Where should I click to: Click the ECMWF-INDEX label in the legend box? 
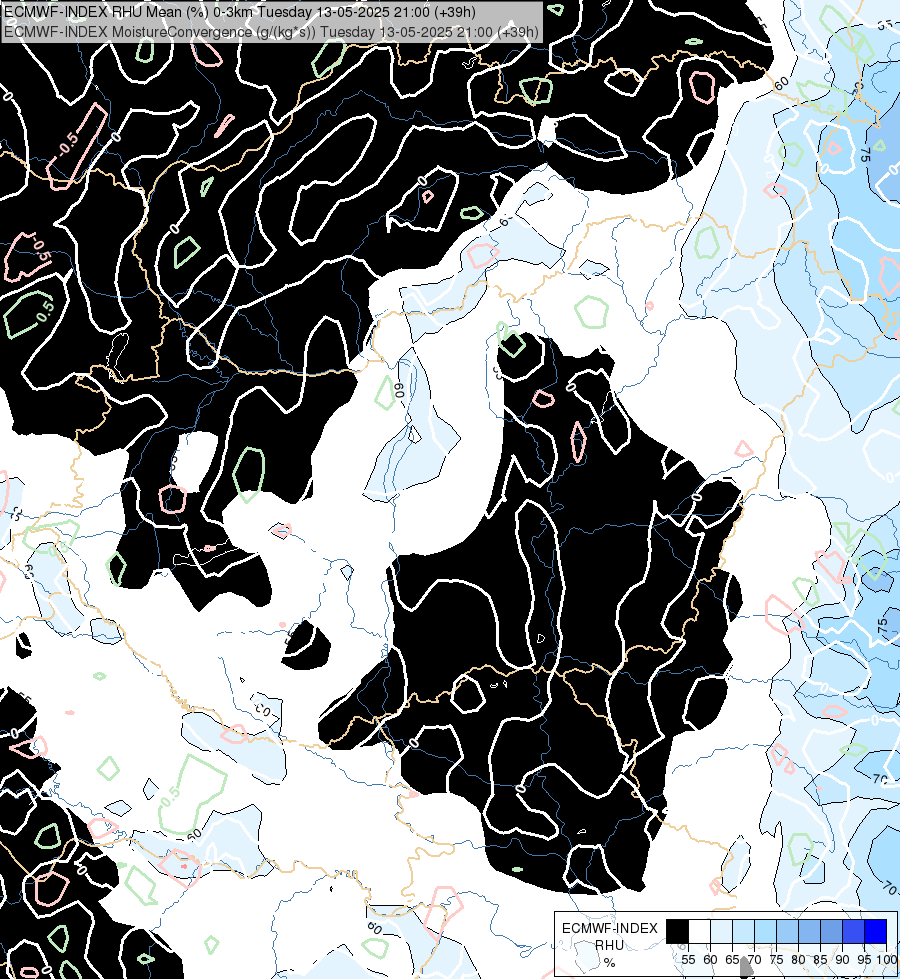(610, 928)
